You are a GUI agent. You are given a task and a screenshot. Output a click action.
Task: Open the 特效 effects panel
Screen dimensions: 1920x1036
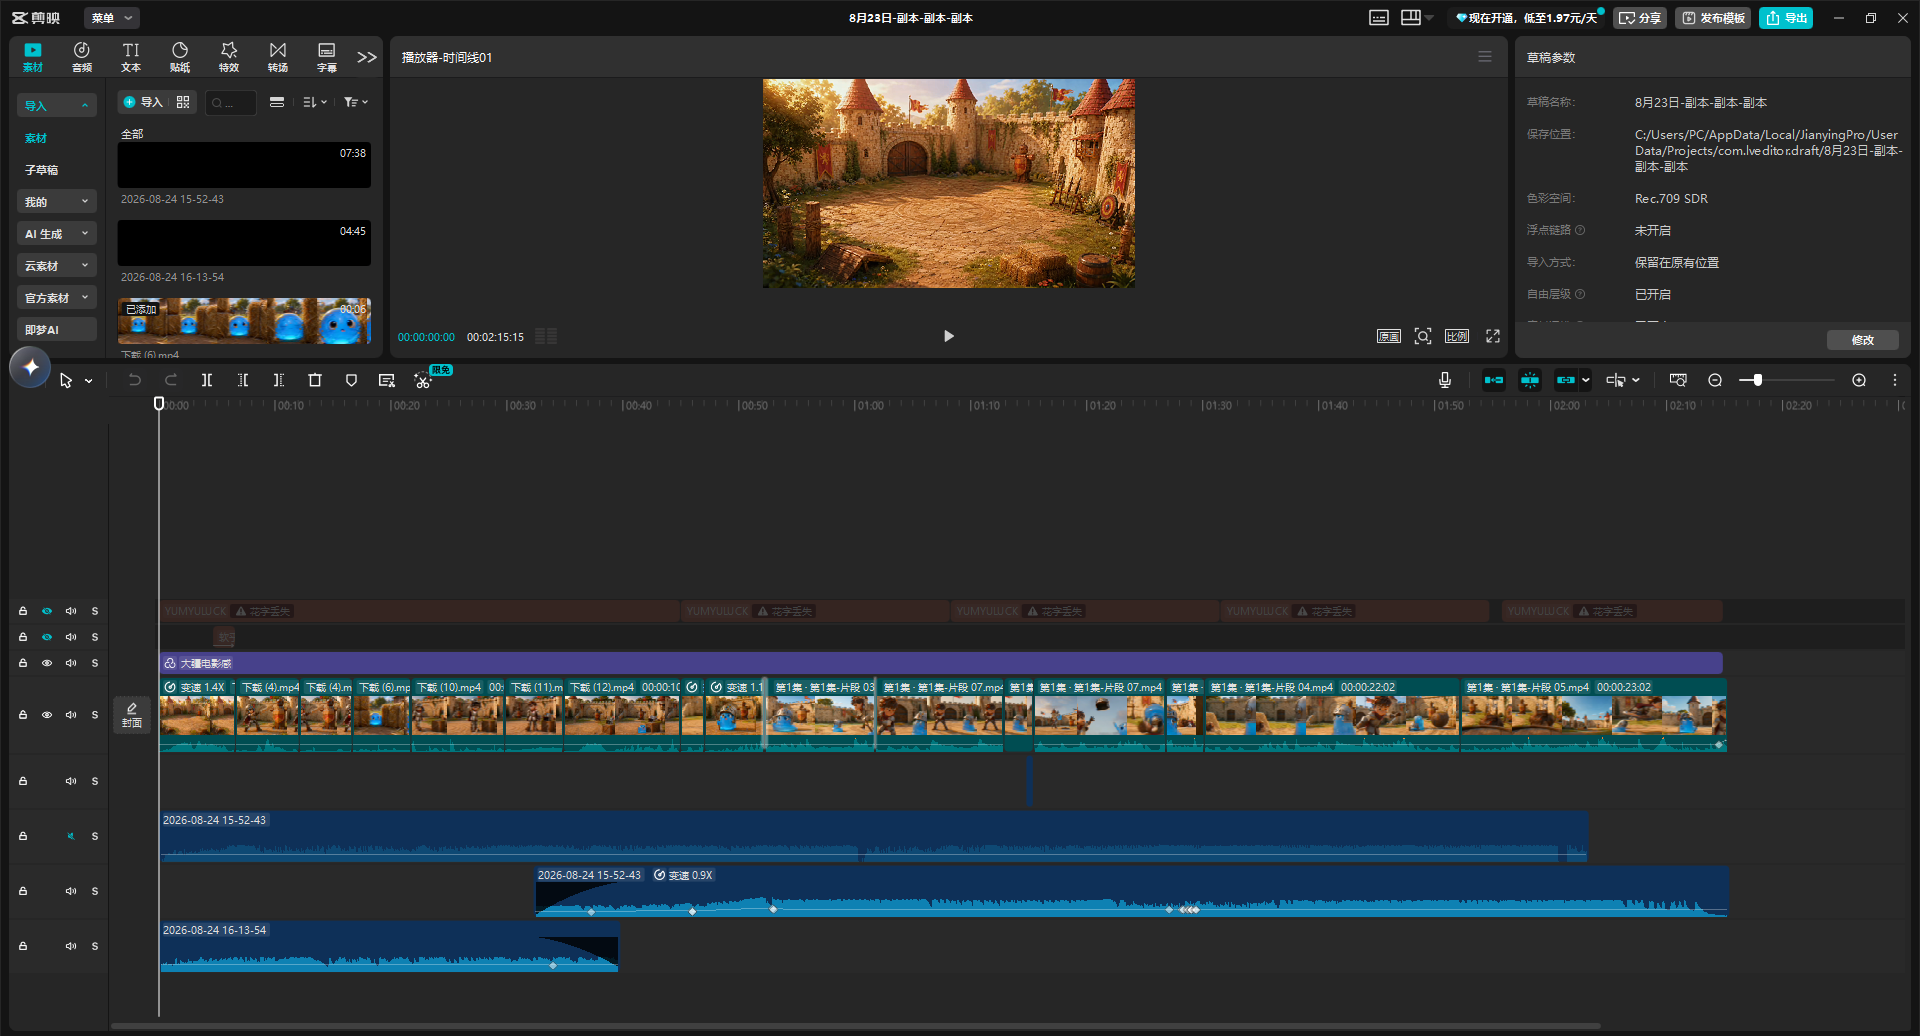click(229, 57)
